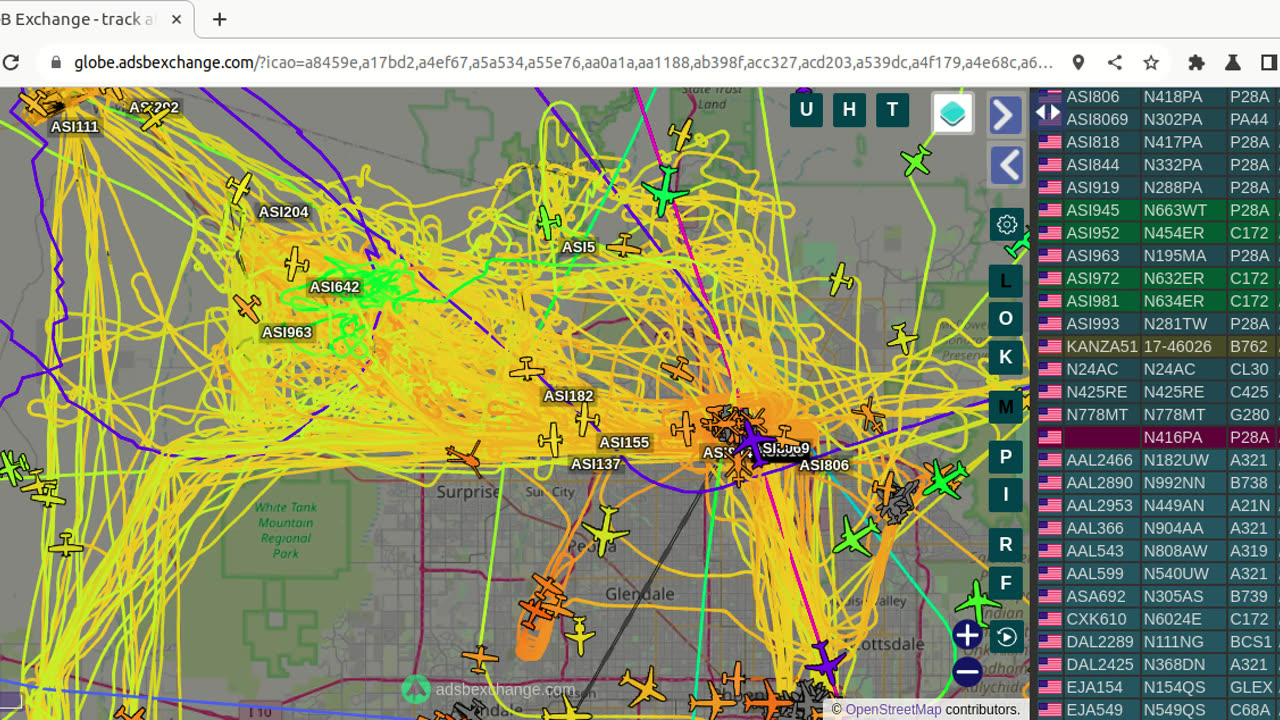Select the orange helicopter icon near Surprise
The height and width of the screenshot is (720, 1280).
click(464, 458)
